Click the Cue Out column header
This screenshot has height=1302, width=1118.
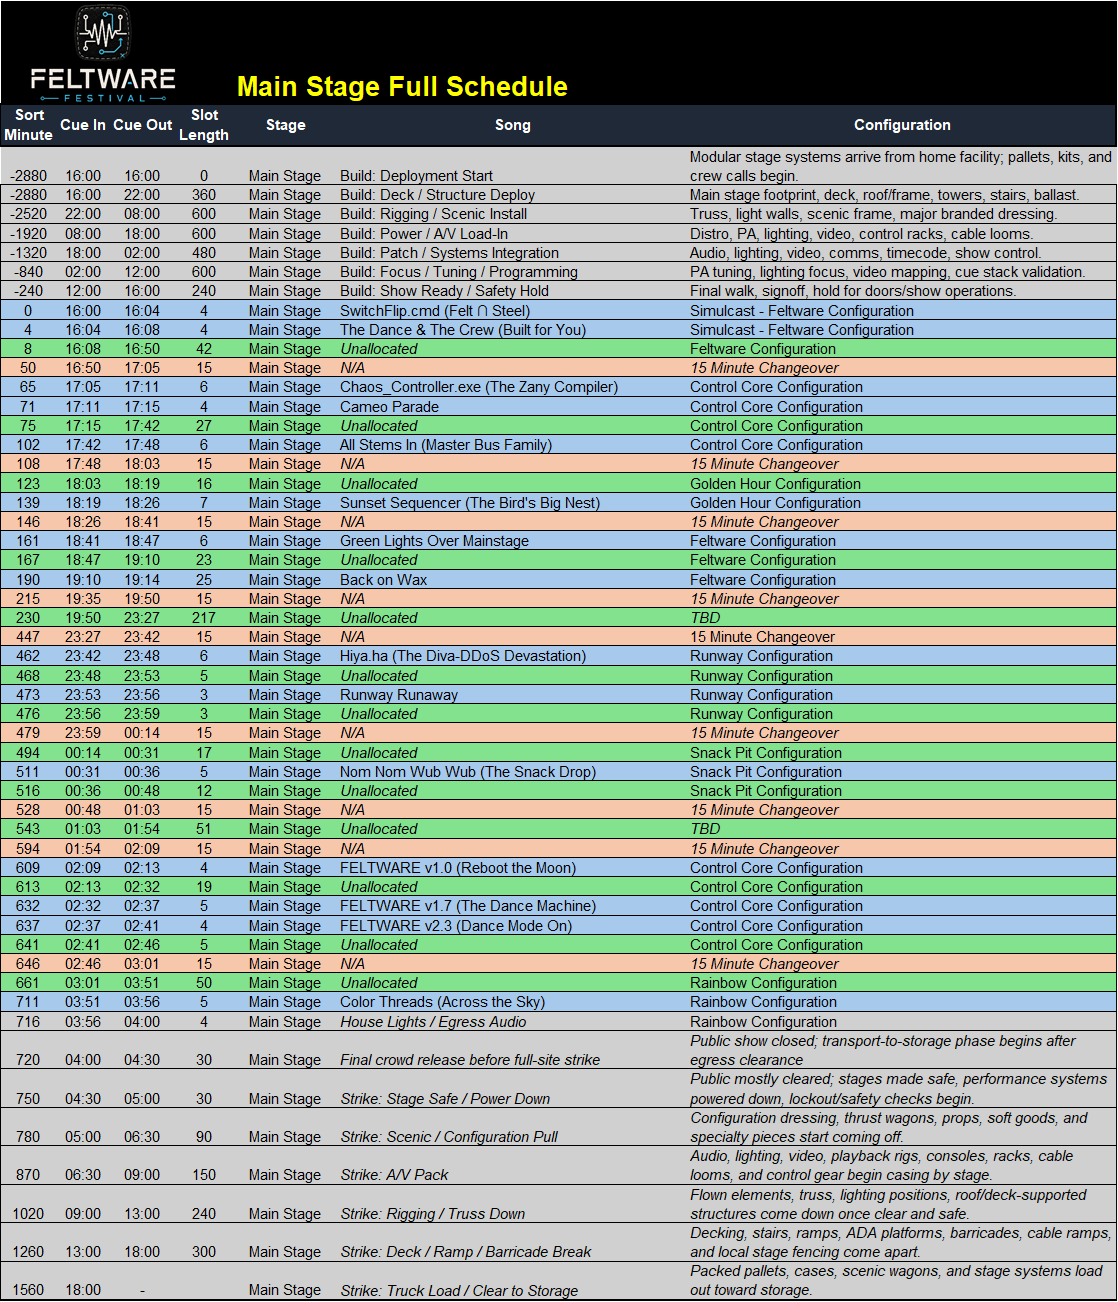tap(143, 125)
